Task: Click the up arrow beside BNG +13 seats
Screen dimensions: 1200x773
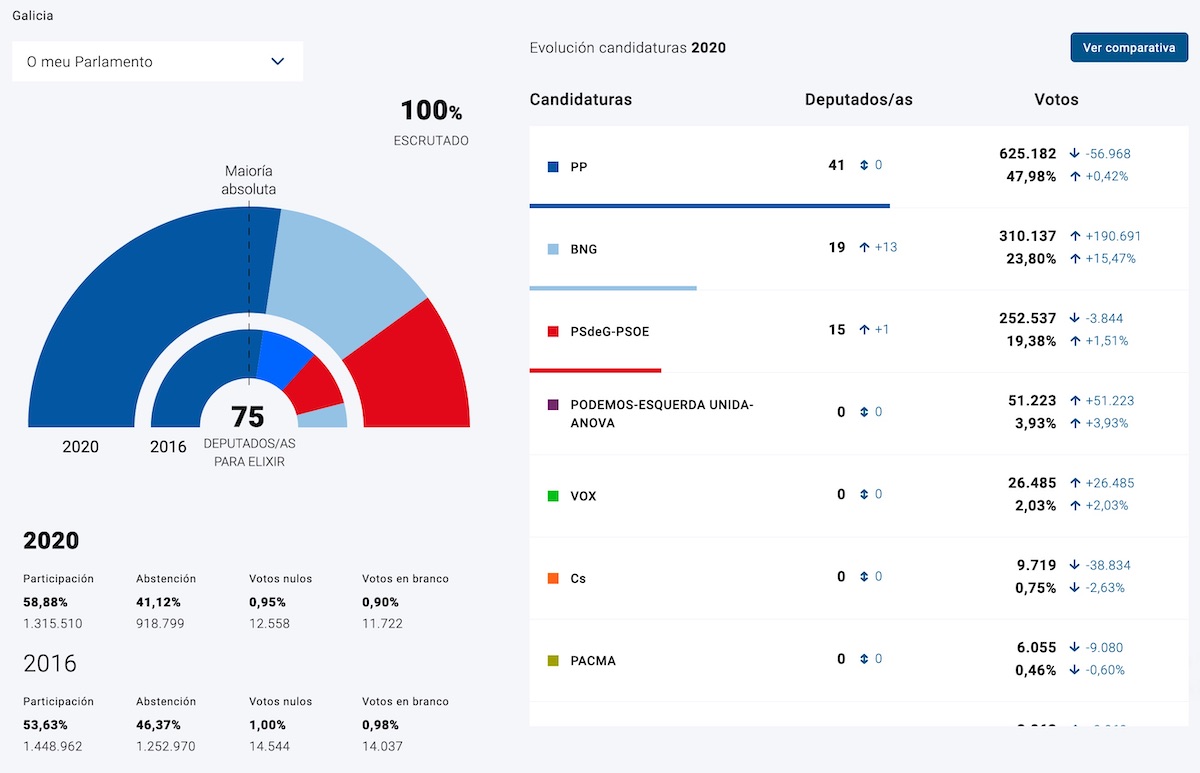Action: tap(864, 248)
